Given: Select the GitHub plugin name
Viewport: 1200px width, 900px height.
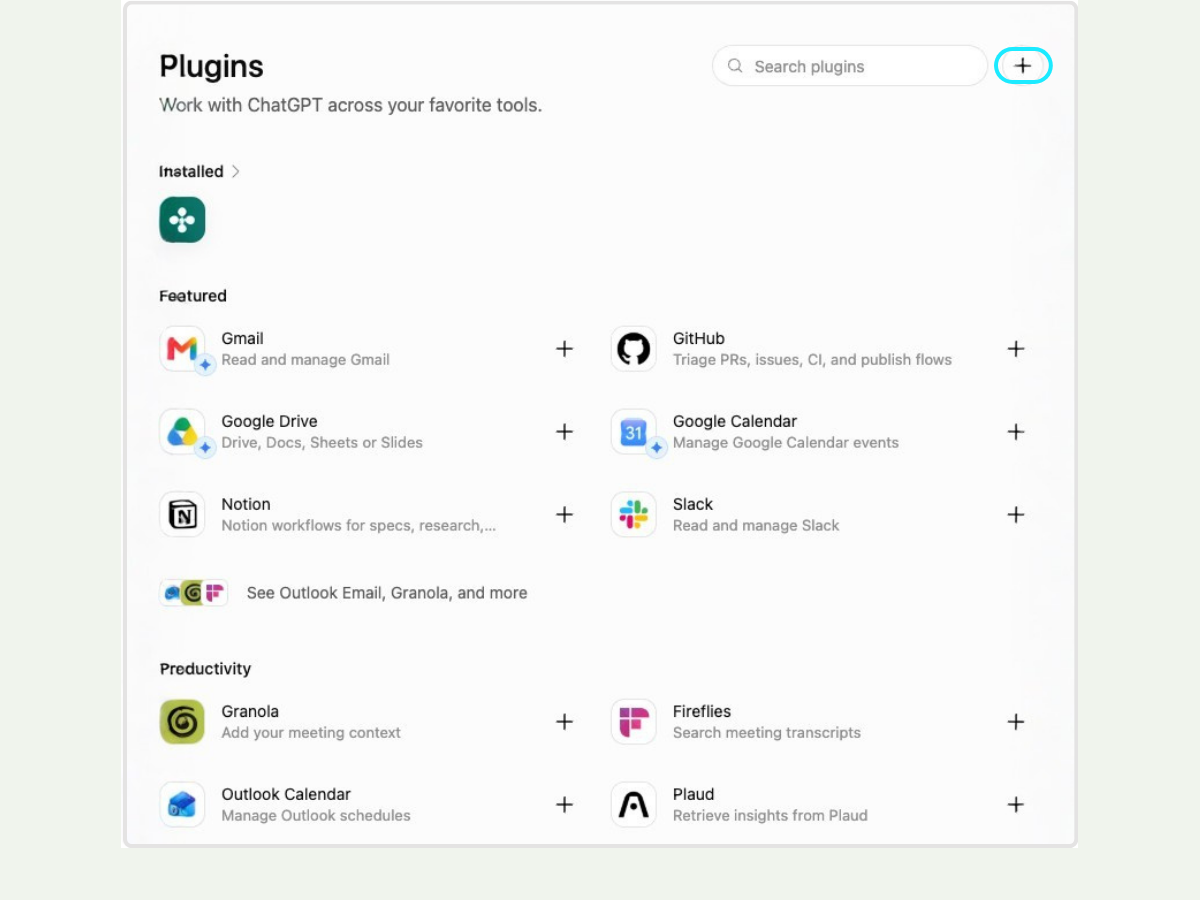Looking at the screenshot, I should [x=699, y=339].
